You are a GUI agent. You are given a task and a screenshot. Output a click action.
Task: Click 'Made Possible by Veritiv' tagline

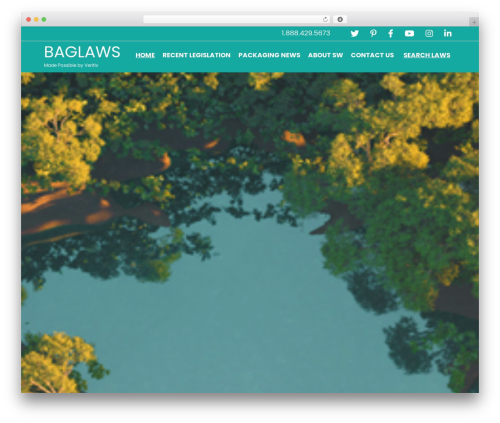click(x=71, y=65)
